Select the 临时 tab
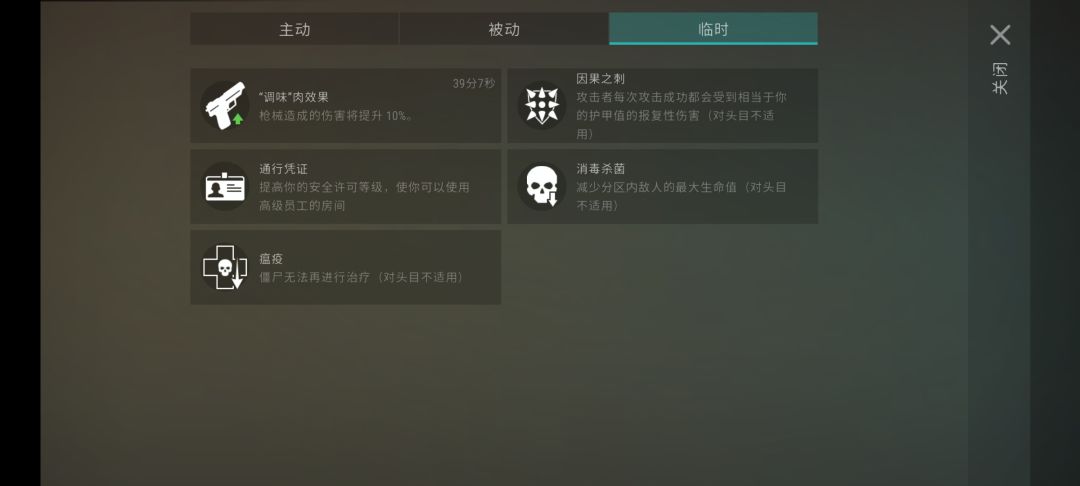1080x486 pixels. point(714,29)
